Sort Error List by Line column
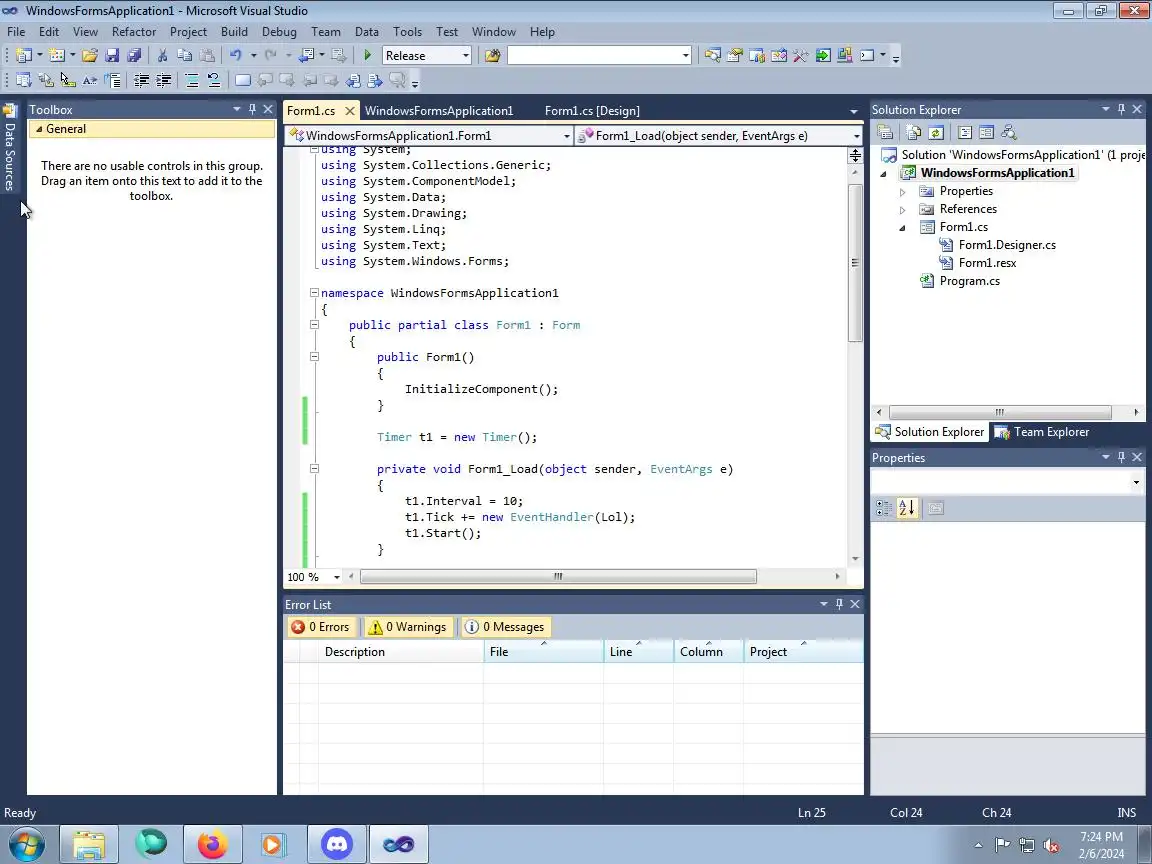Viewport: 1152px width, 864px height. coord(638,652)
